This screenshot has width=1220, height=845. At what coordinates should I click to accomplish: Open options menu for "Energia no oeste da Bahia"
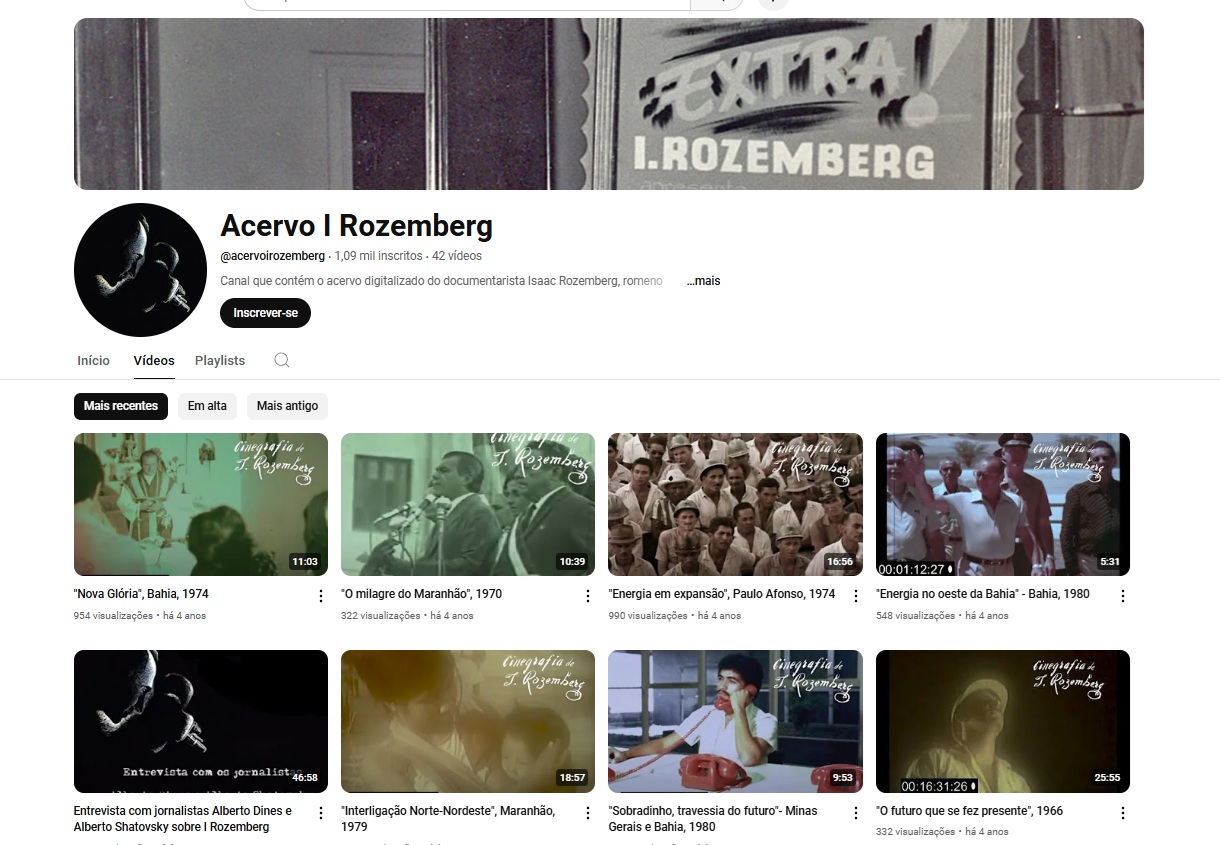click(1123, 596)
